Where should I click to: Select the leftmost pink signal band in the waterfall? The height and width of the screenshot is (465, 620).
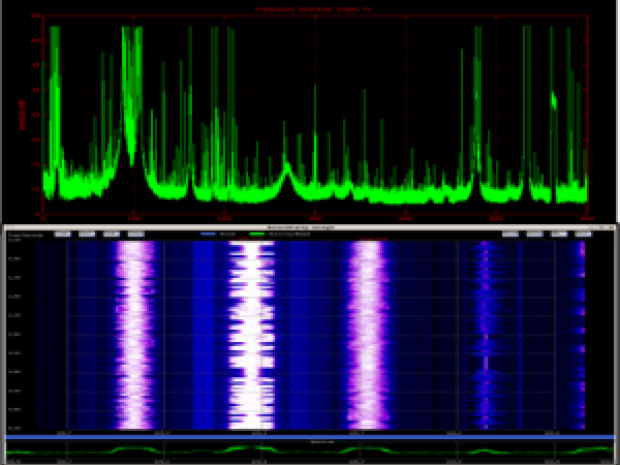136,330
